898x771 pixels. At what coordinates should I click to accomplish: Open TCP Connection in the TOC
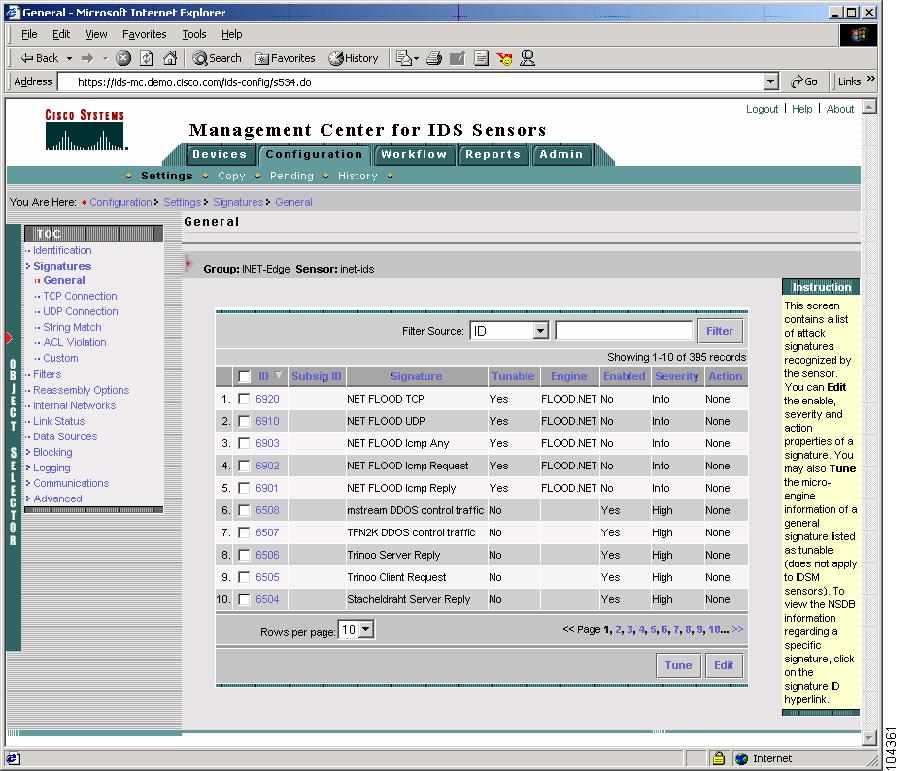pyautogui.click(x=80, y=296)
